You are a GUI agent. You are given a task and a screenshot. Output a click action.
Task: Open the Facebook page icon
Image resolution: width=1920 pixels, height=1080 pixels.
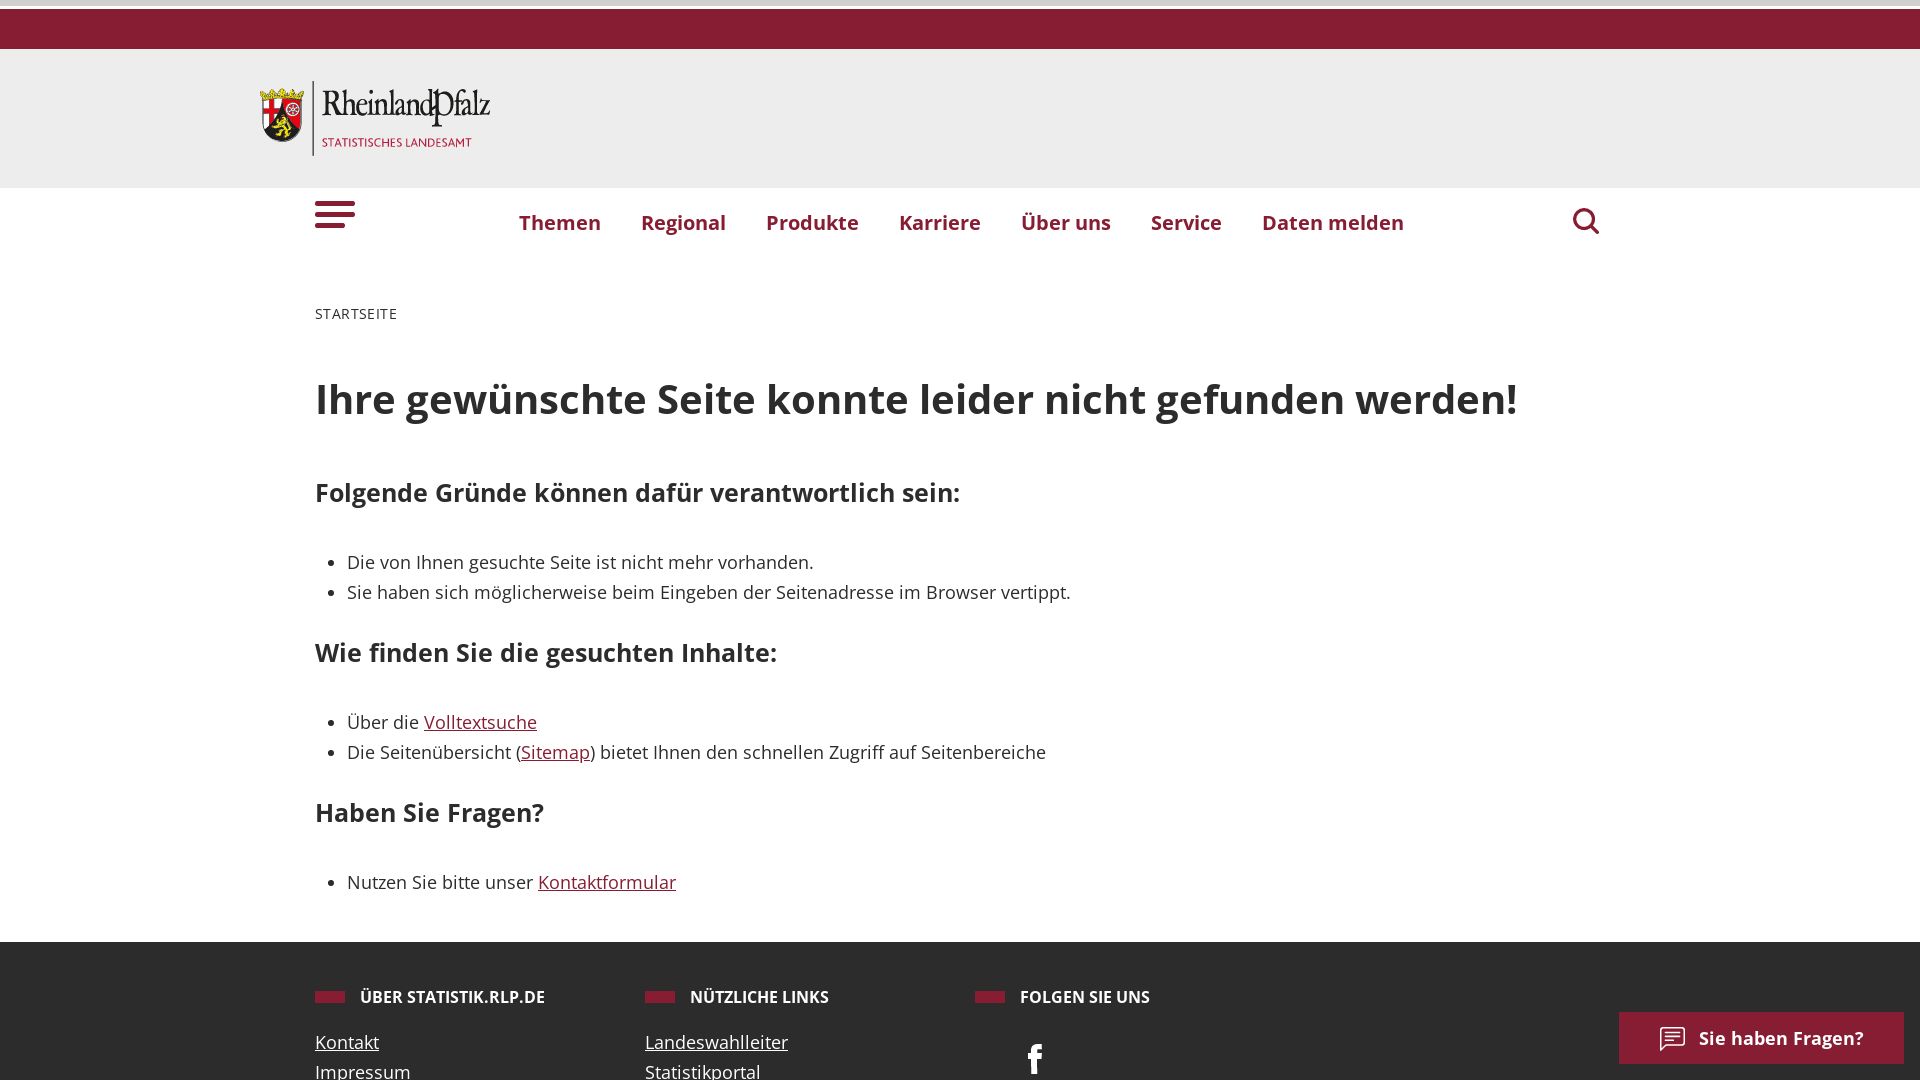click(x=1035, y=1059)
